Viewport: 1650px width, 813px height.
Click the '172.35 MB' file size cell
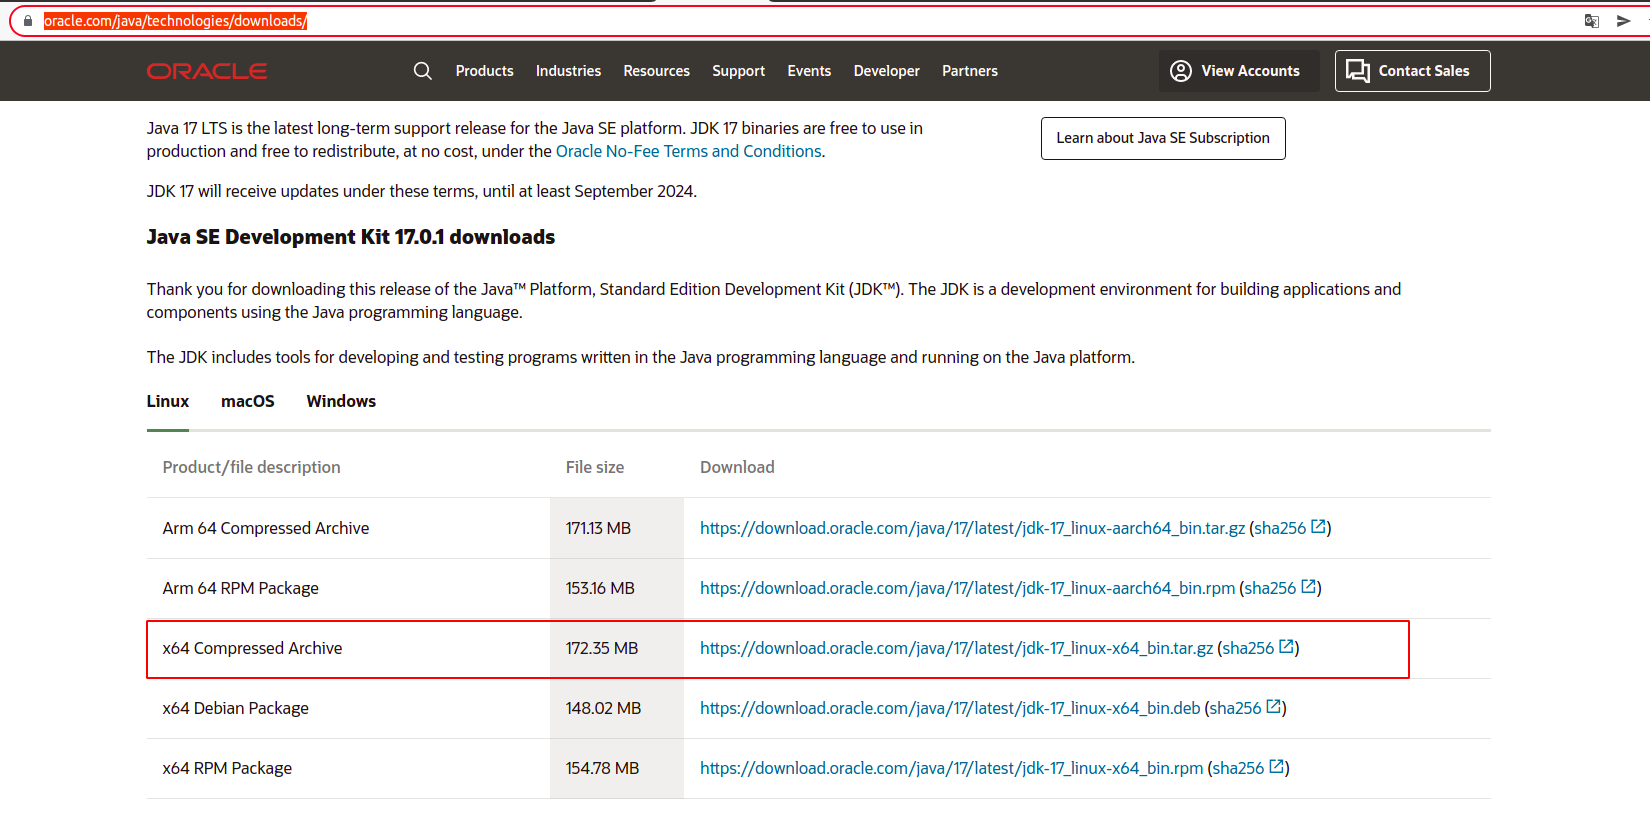tap(617, 648)
